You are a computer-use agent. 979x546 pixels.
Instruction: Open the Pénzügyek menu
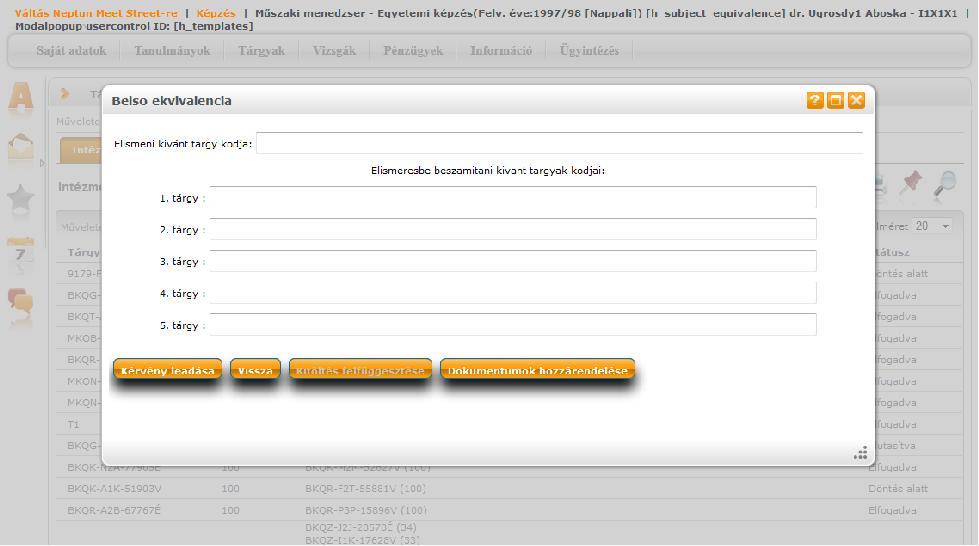[x=413, y=51]
